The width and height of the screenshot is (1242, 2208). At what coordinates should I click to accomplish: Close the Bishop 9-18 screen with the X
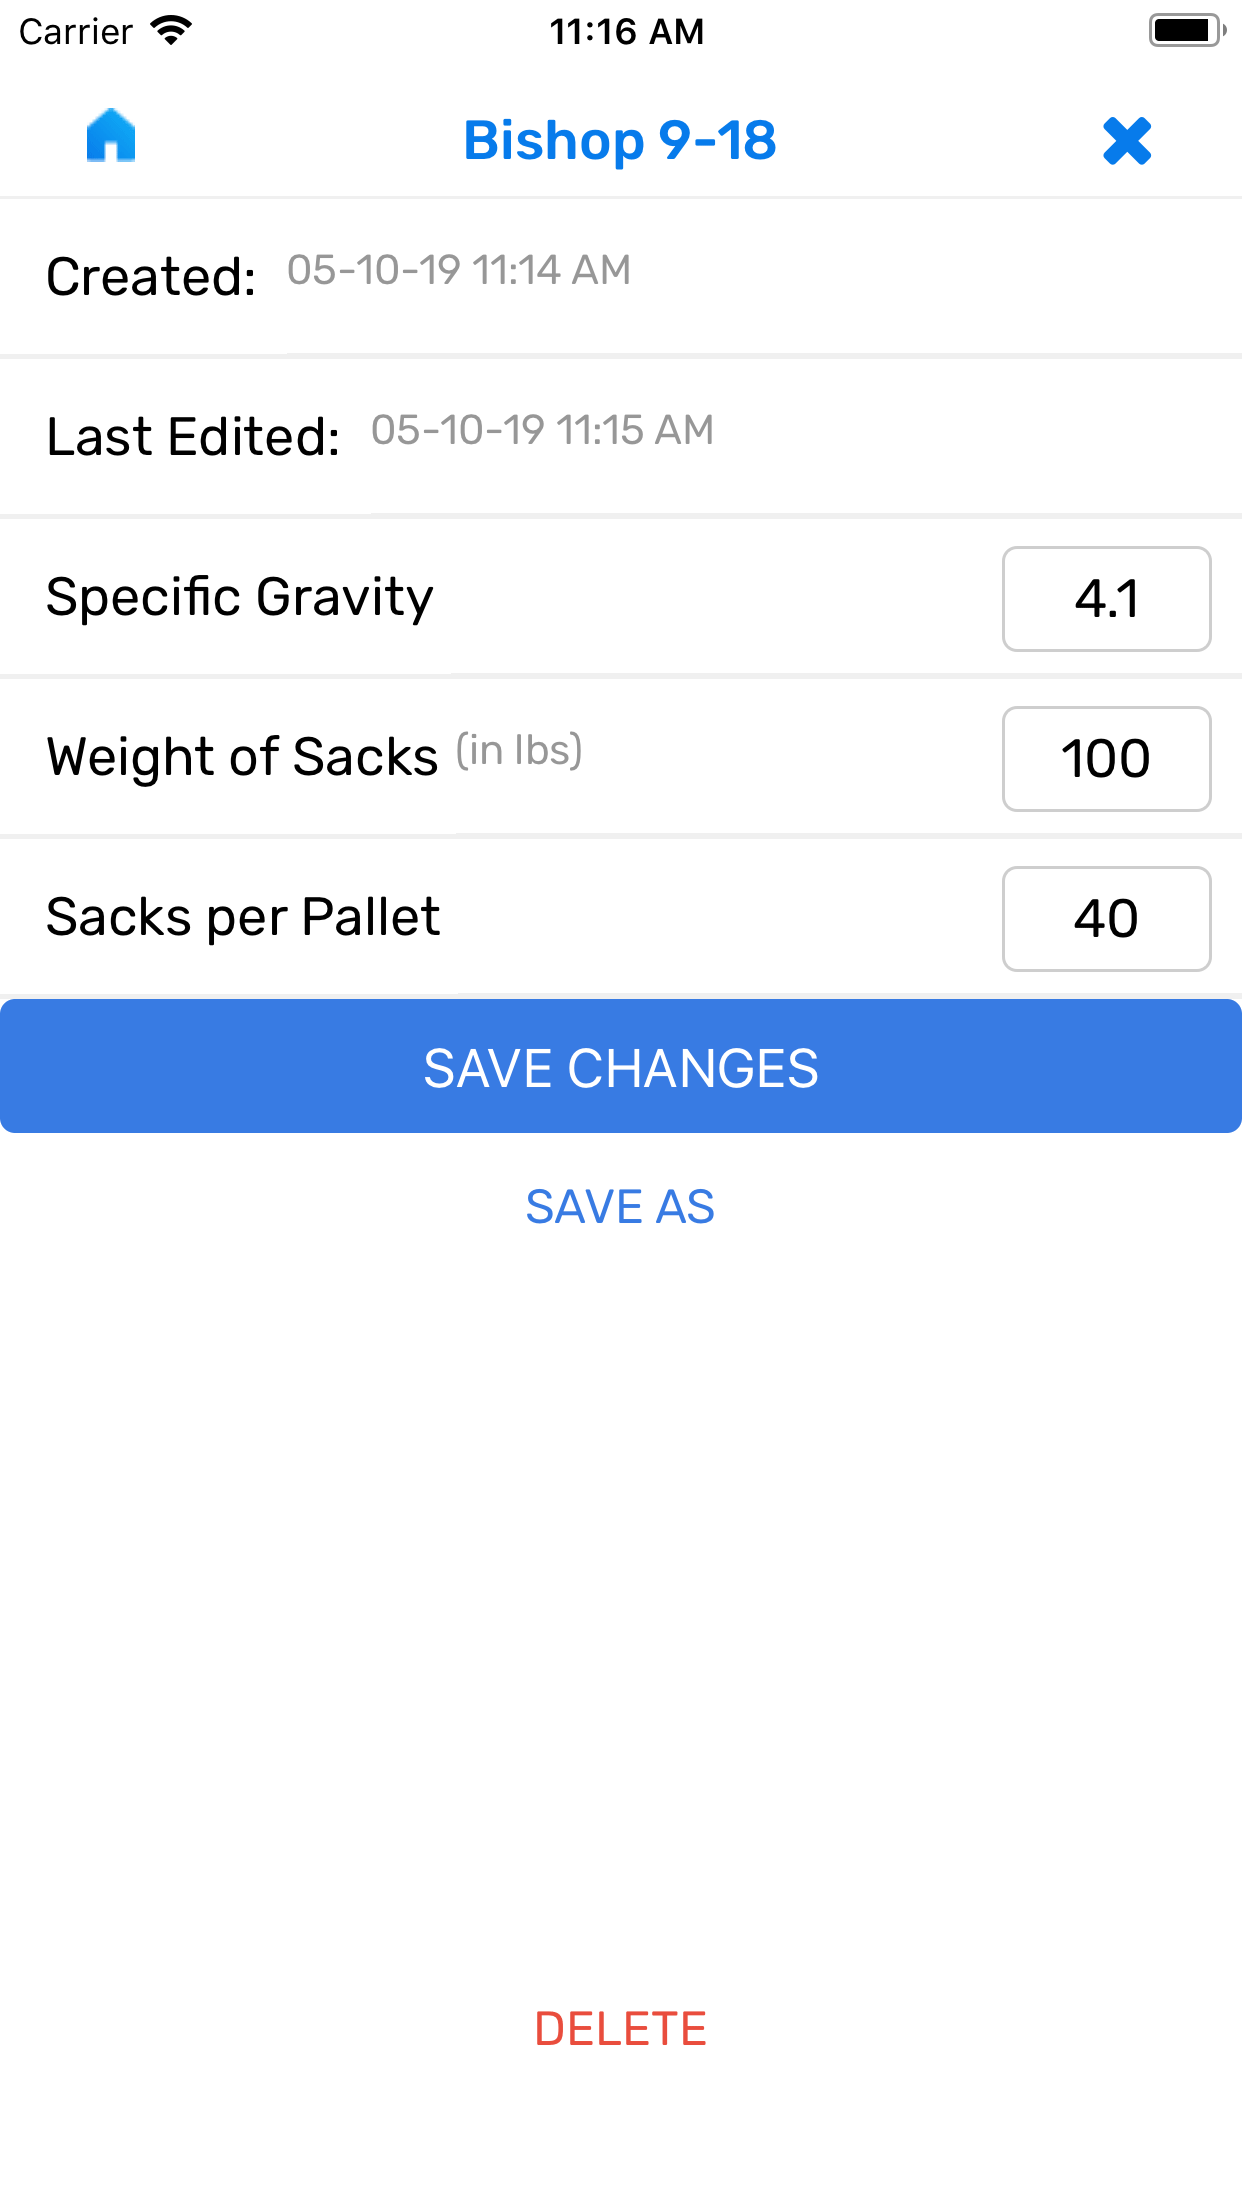pos(1127,140)
